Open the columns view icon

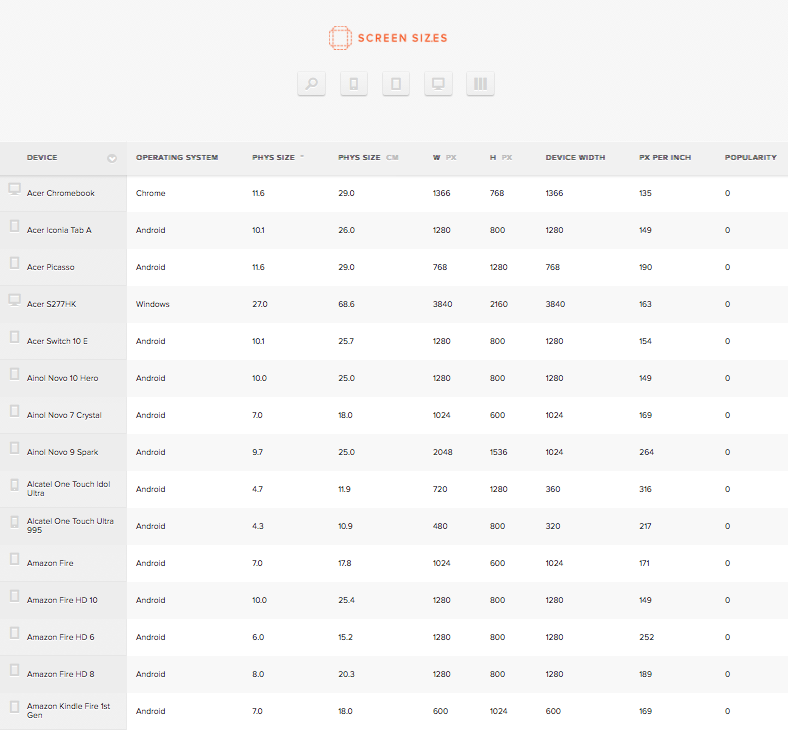[480, 83]
